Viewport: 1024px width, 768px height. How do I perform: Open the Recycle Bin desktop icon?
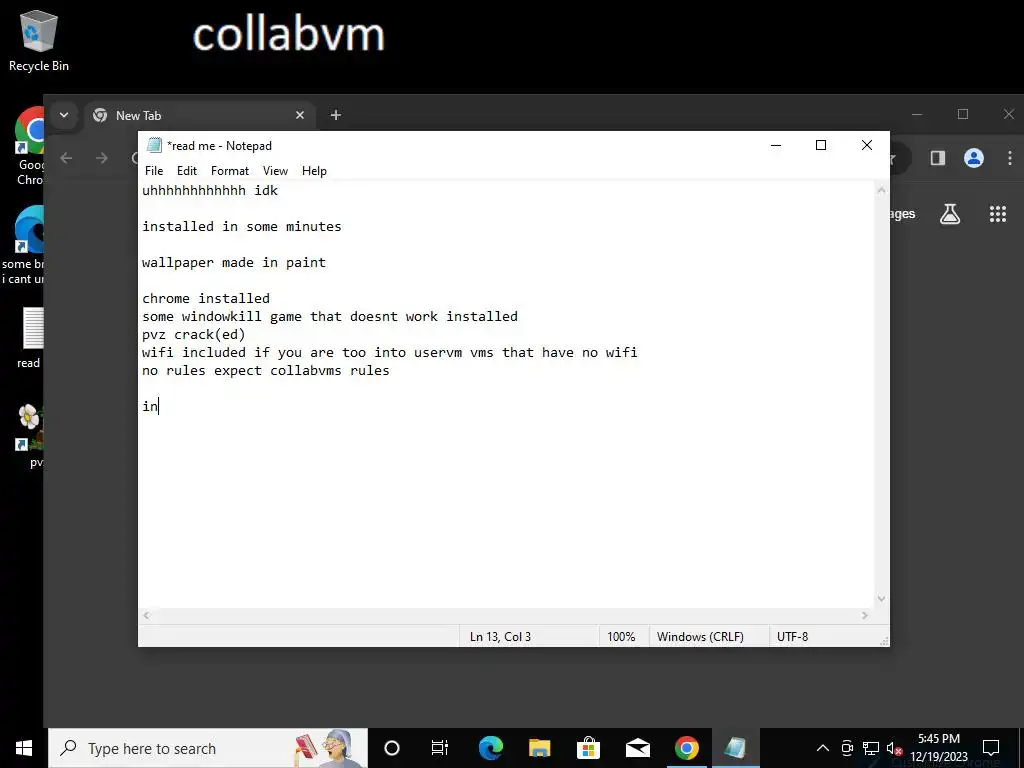(39, 40)
